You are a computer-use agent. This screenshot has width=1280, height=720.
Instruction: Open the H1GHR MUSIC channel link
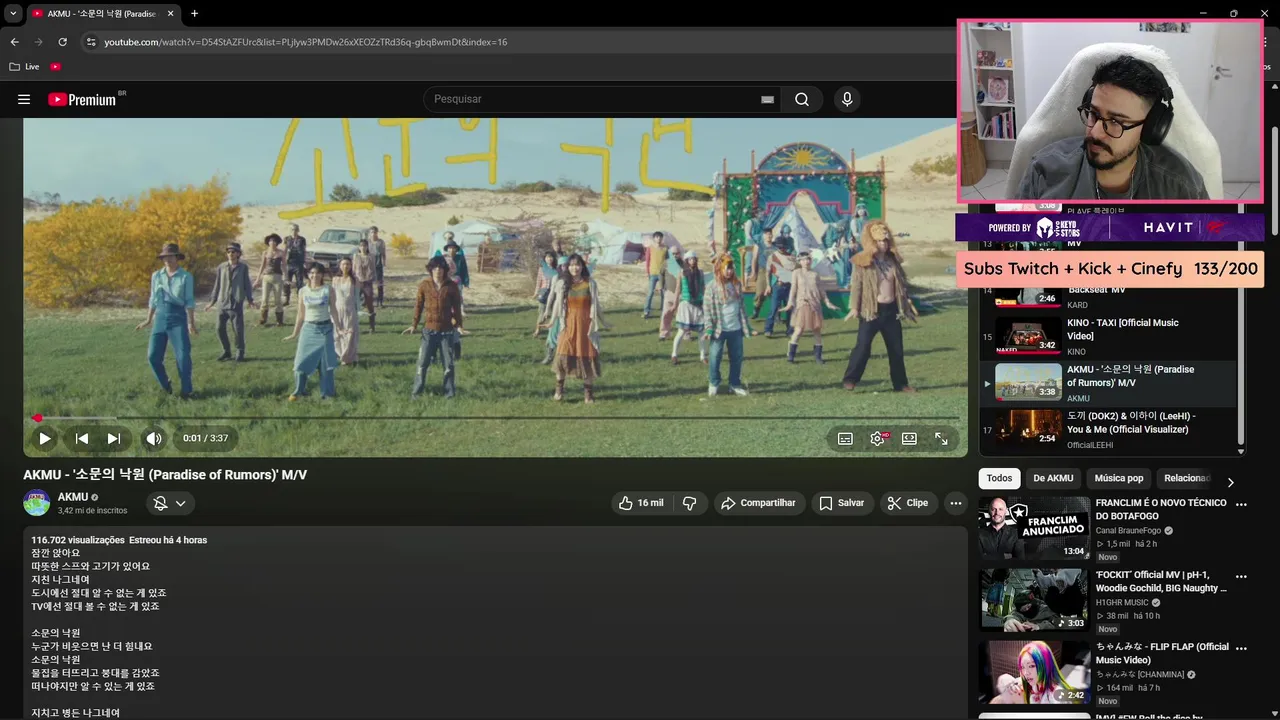point(1122,603)
